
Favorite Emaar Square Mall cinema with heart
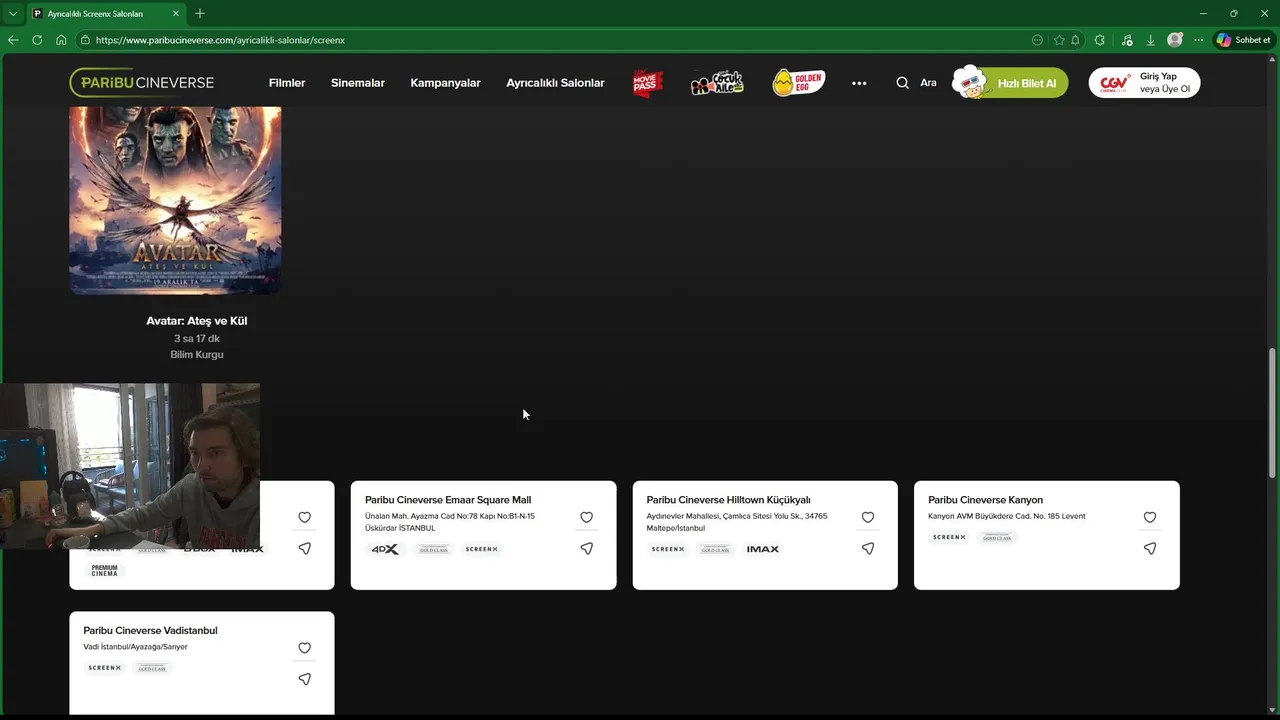(x=587, y=517)
